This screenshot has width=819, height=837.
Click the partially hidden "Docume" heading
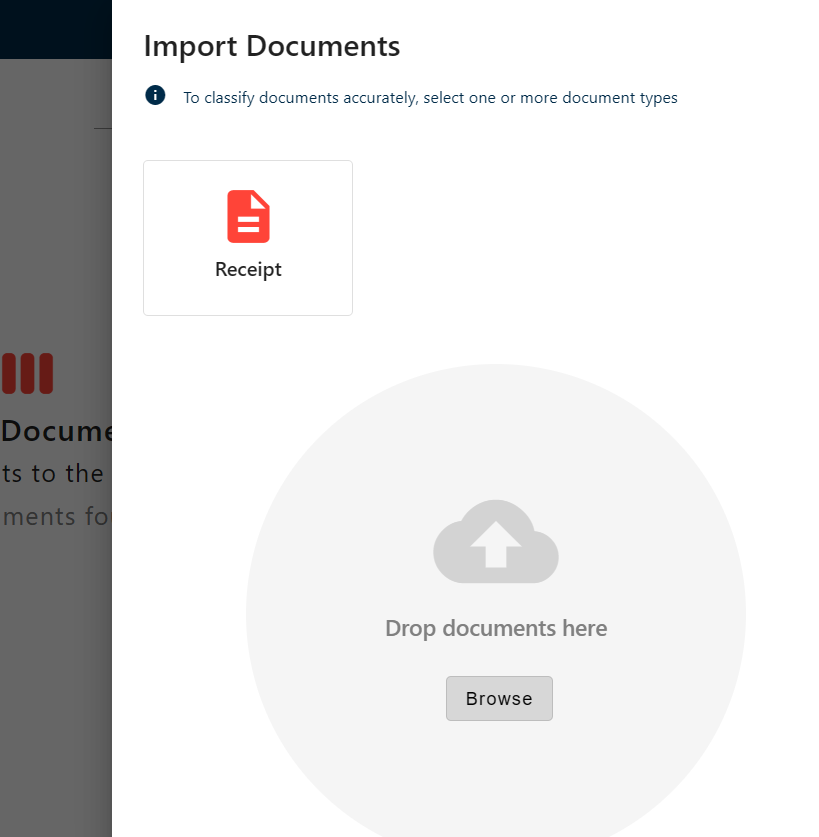click(x=57, y=431)
